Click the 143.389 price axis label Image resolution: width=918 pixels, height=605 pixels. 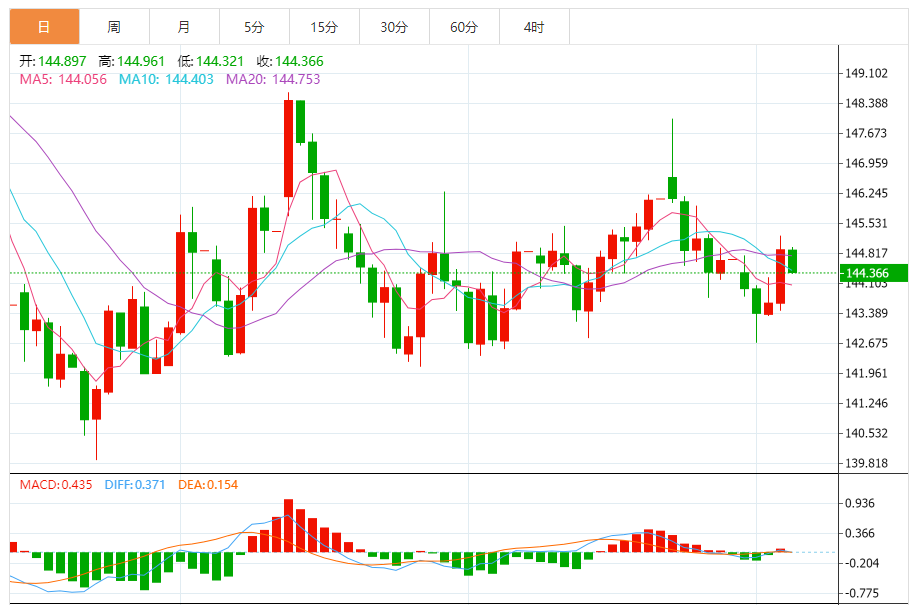click(866, 313)
